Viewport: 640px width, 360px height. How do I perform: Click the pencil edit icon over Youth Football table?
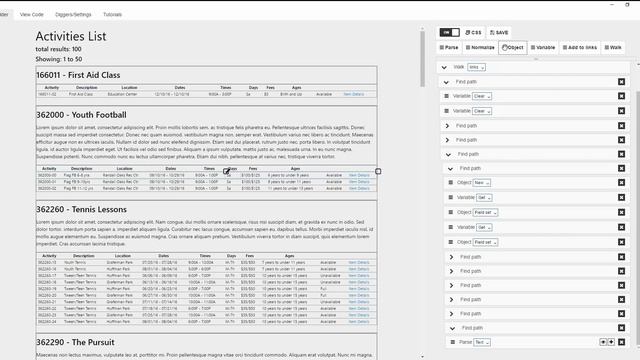point(226,171)
